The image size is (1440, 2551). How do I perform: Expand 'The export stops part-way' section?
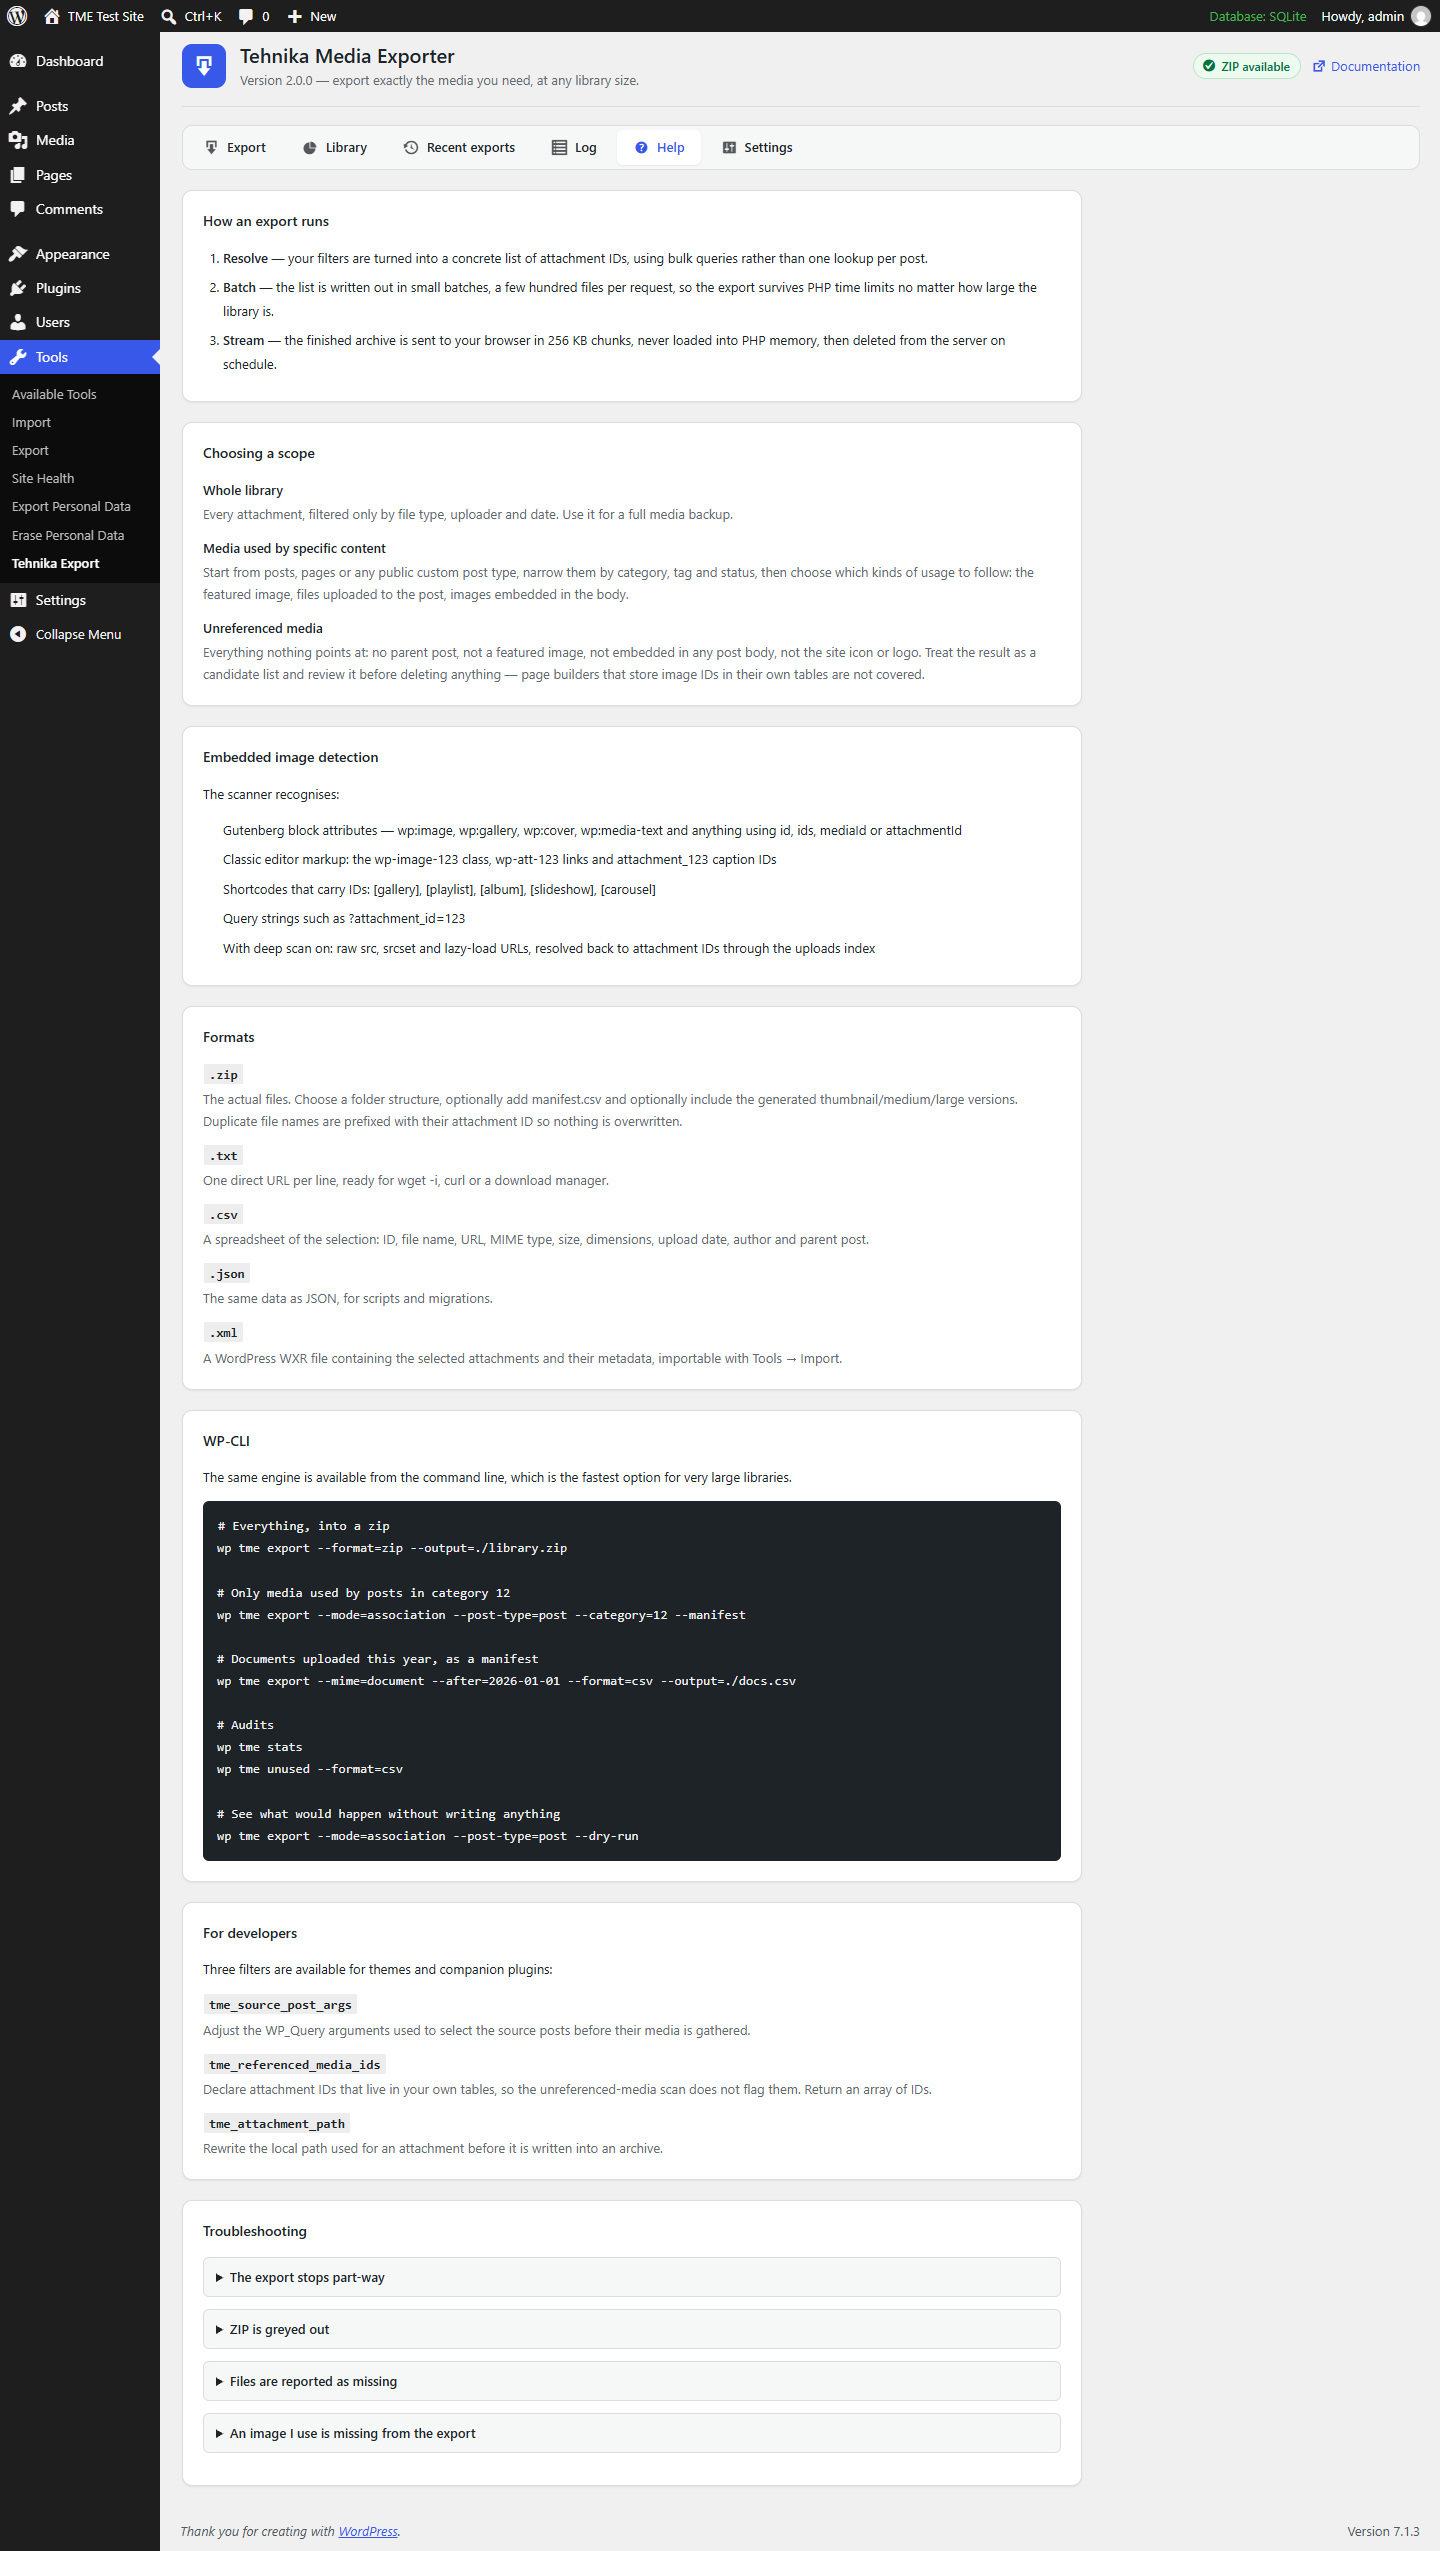631,2277
